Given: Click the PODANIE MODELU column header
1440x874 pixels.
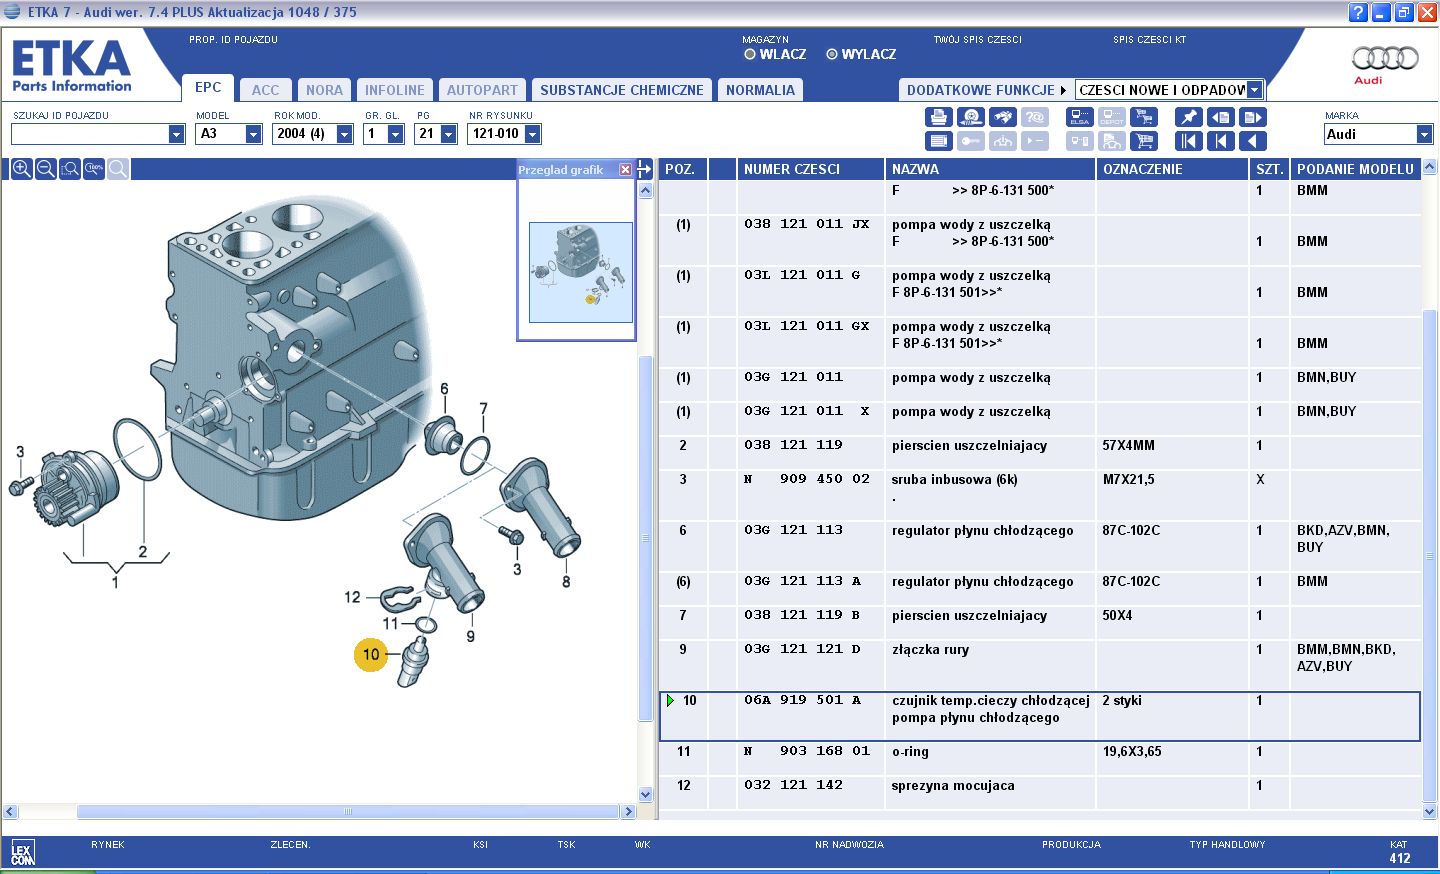Looking at the screenshot, I should click(1355, 169).
